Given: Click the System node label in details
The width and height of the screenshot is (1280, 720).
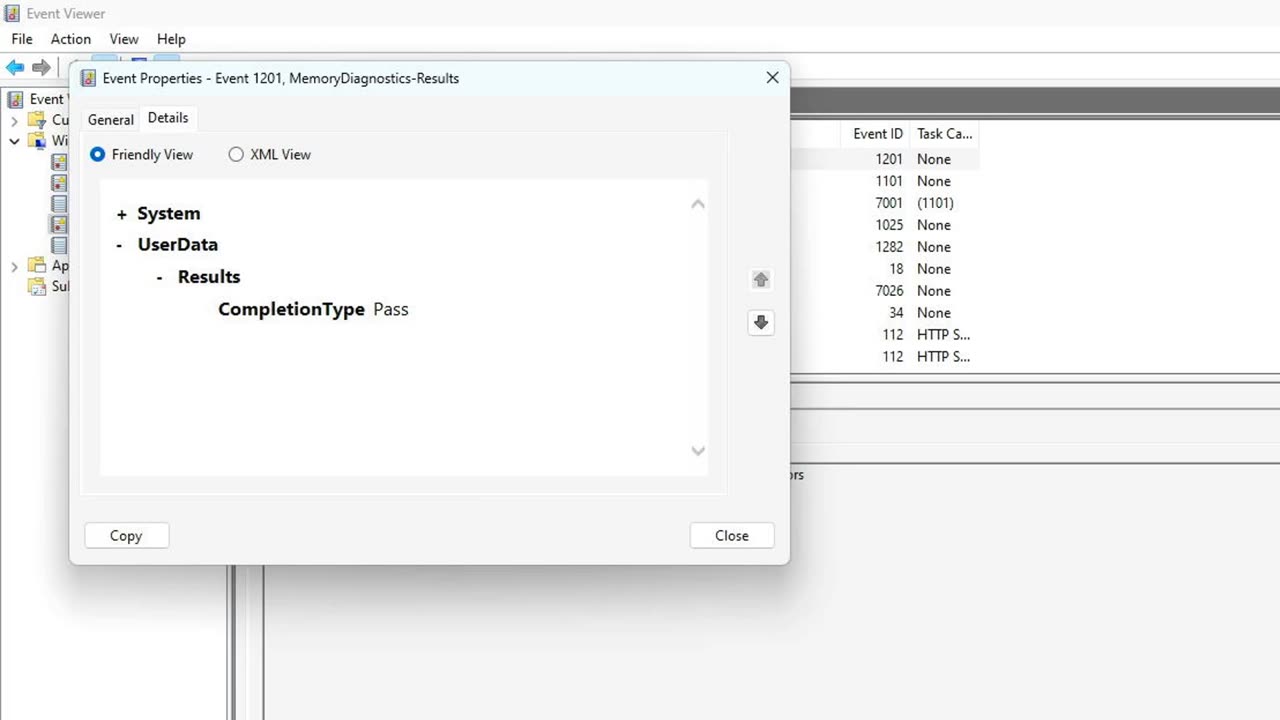Looking at the screenshot, I should [x=169, y=214].
